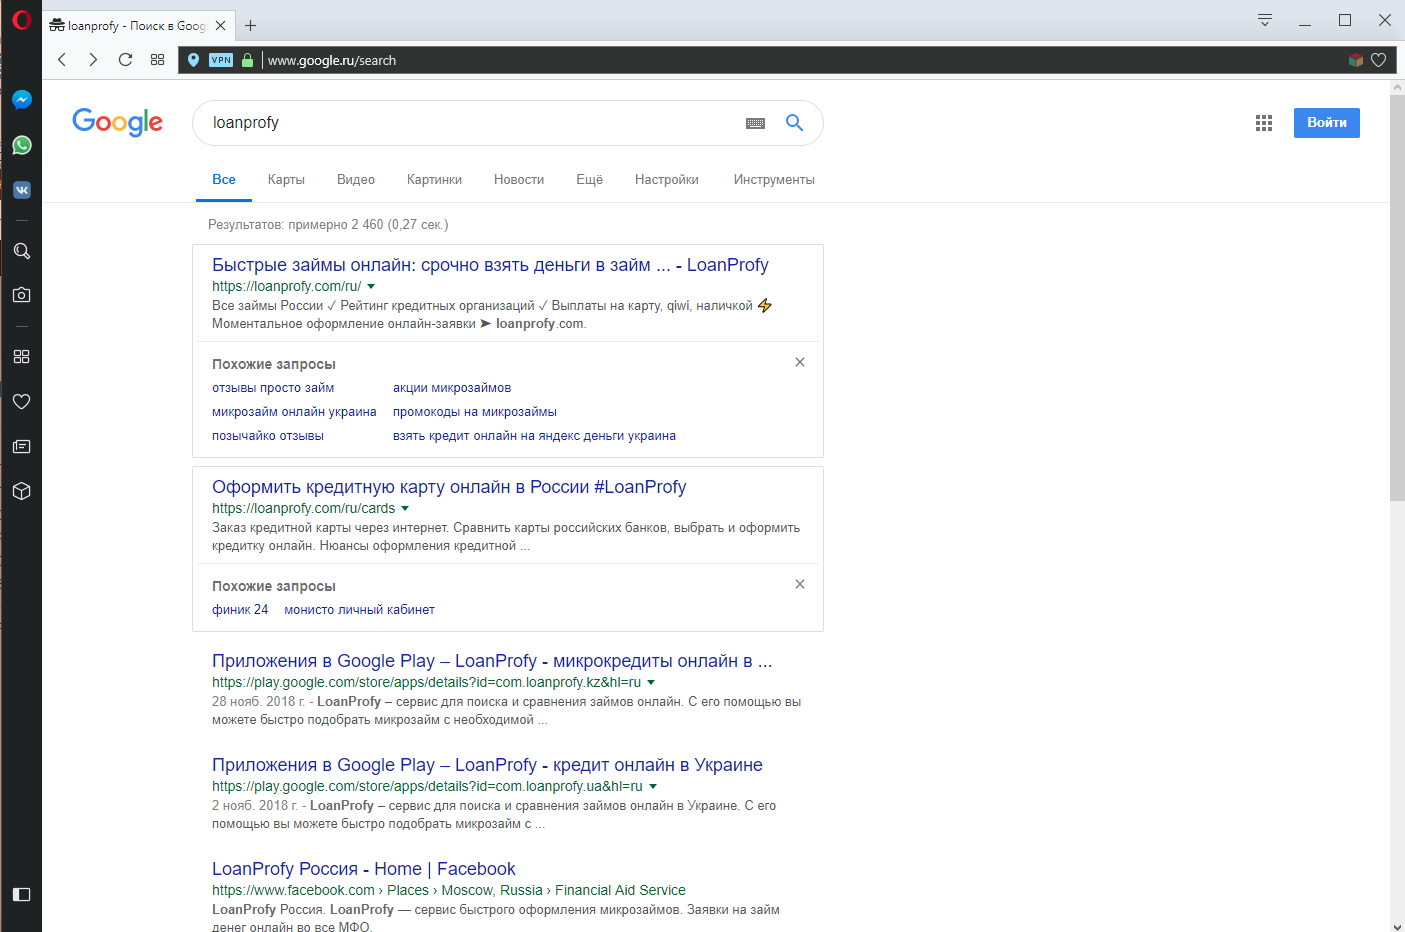This screenshot has width=1405, height=932.
Task: Toggle the sidebar panel at bottom left
Action: coord(22,894)
